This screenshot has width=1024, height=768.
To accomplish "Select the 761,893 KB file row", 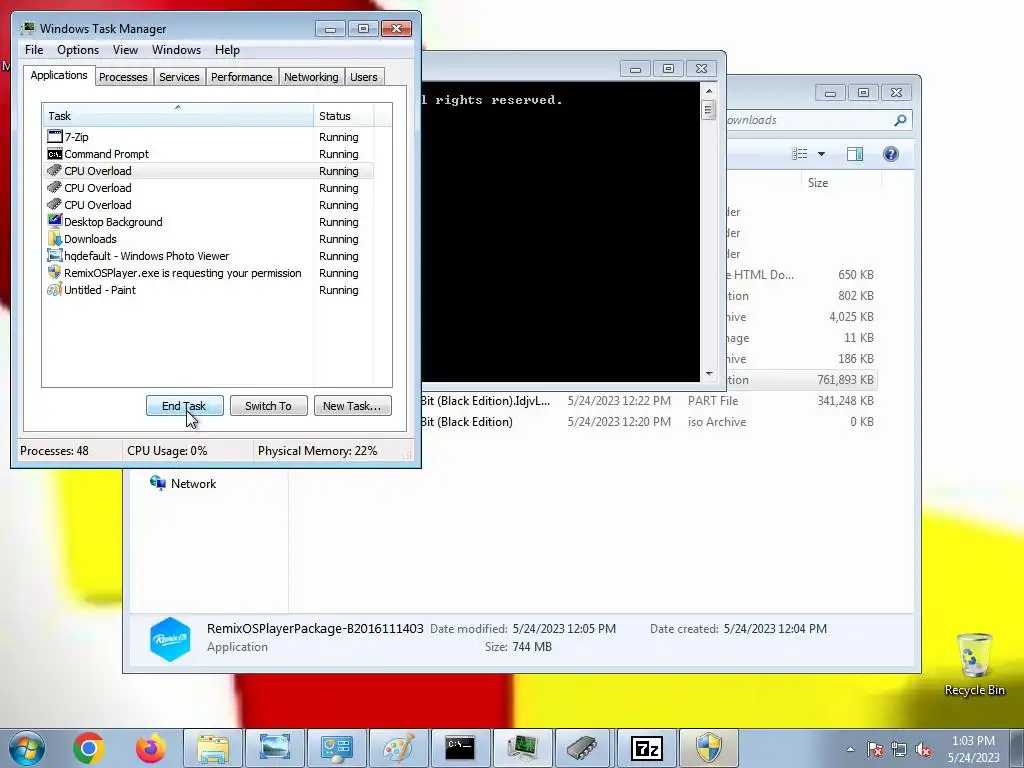I will (801, 379).
